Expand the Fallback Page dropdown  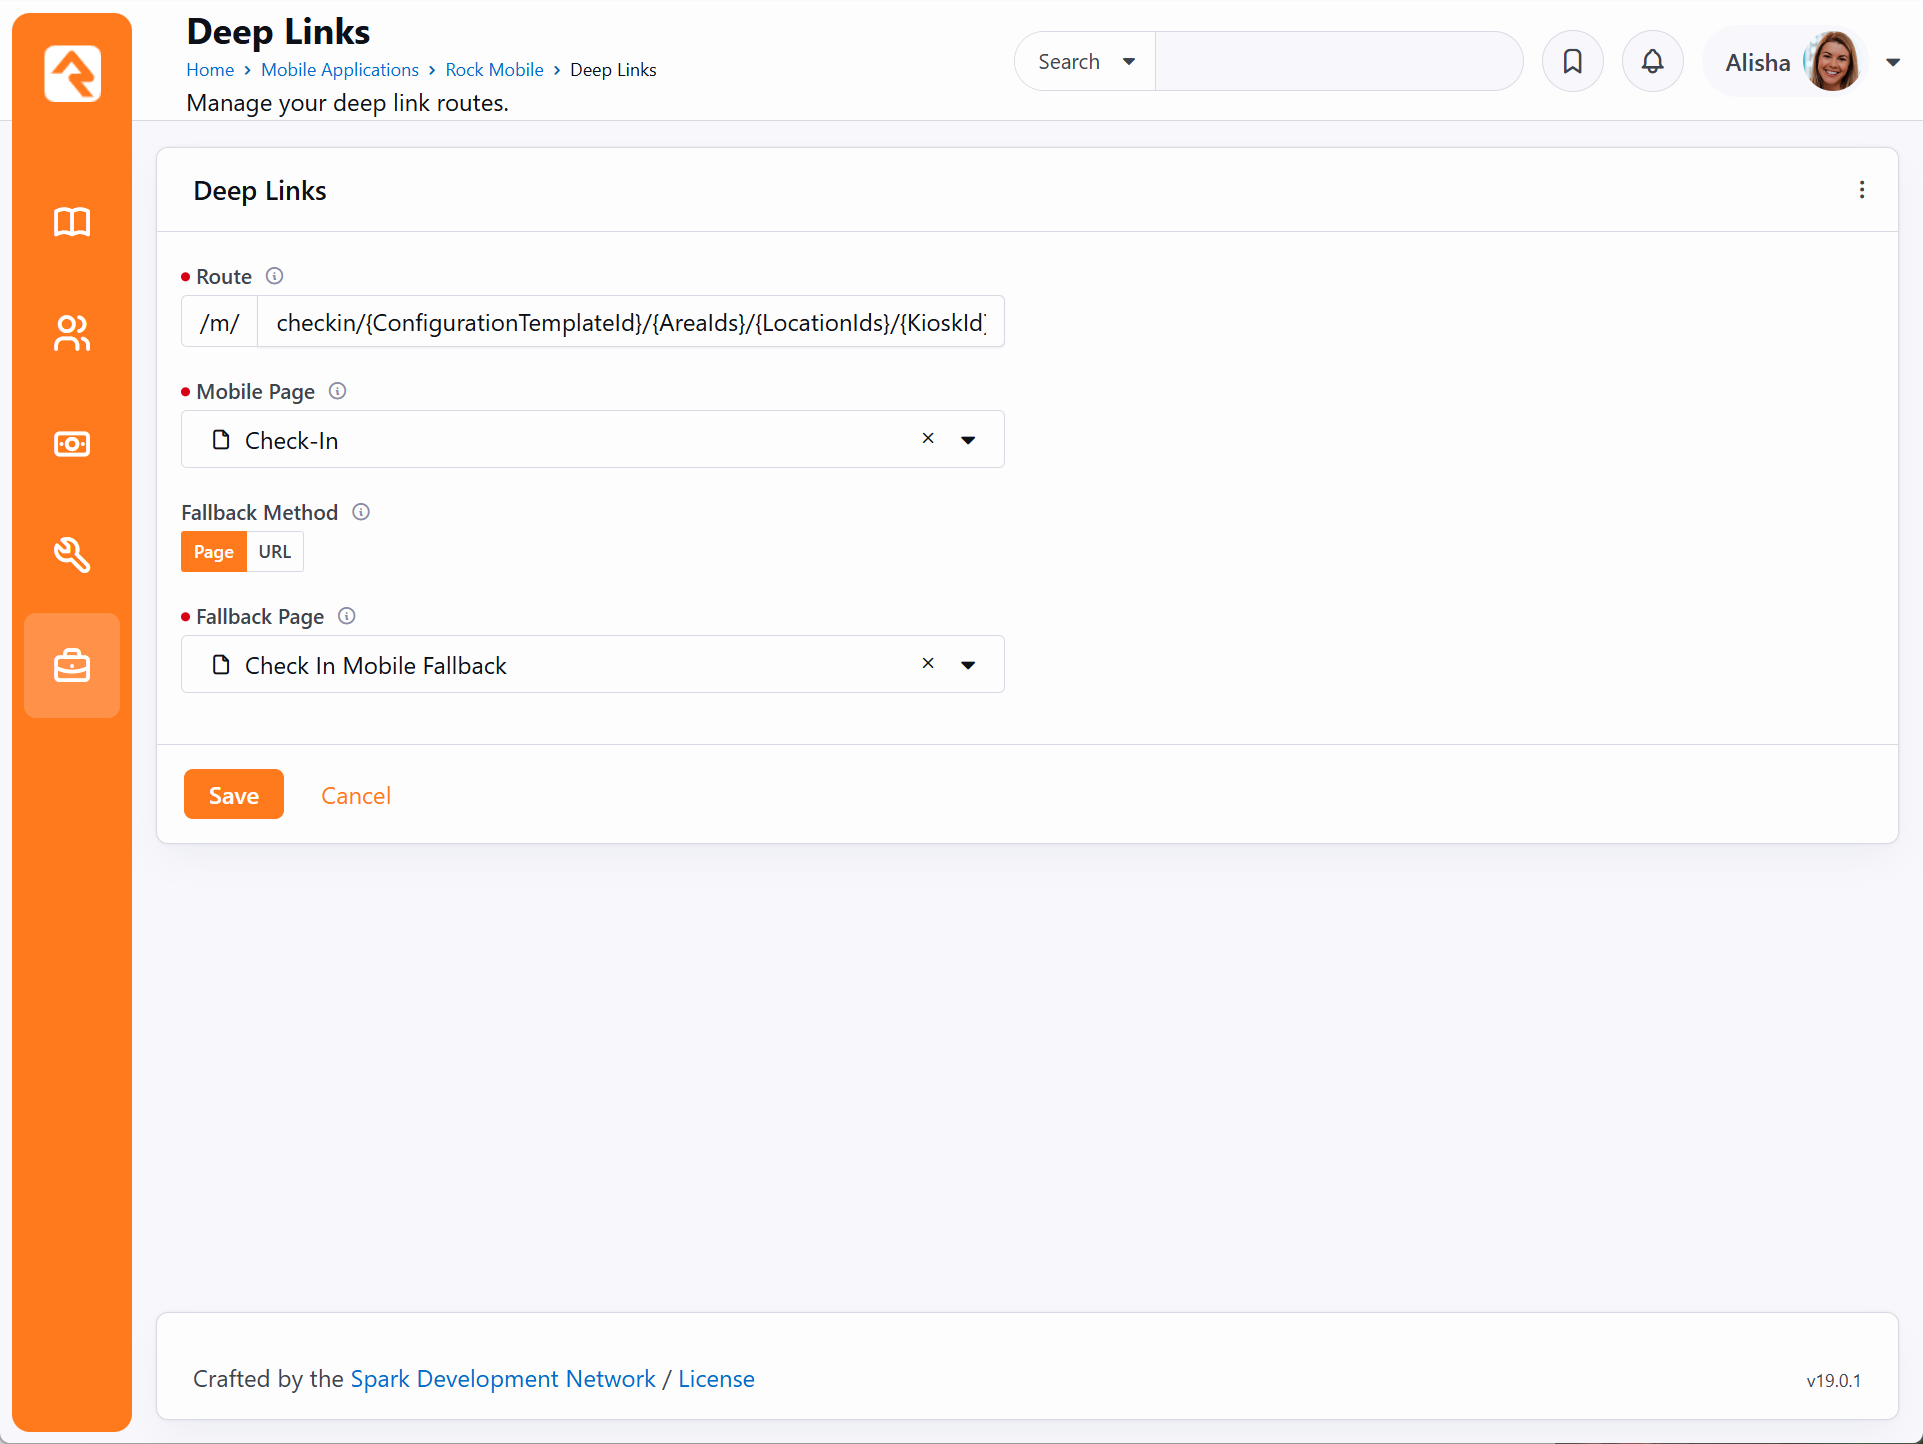(x=968, y=665)
